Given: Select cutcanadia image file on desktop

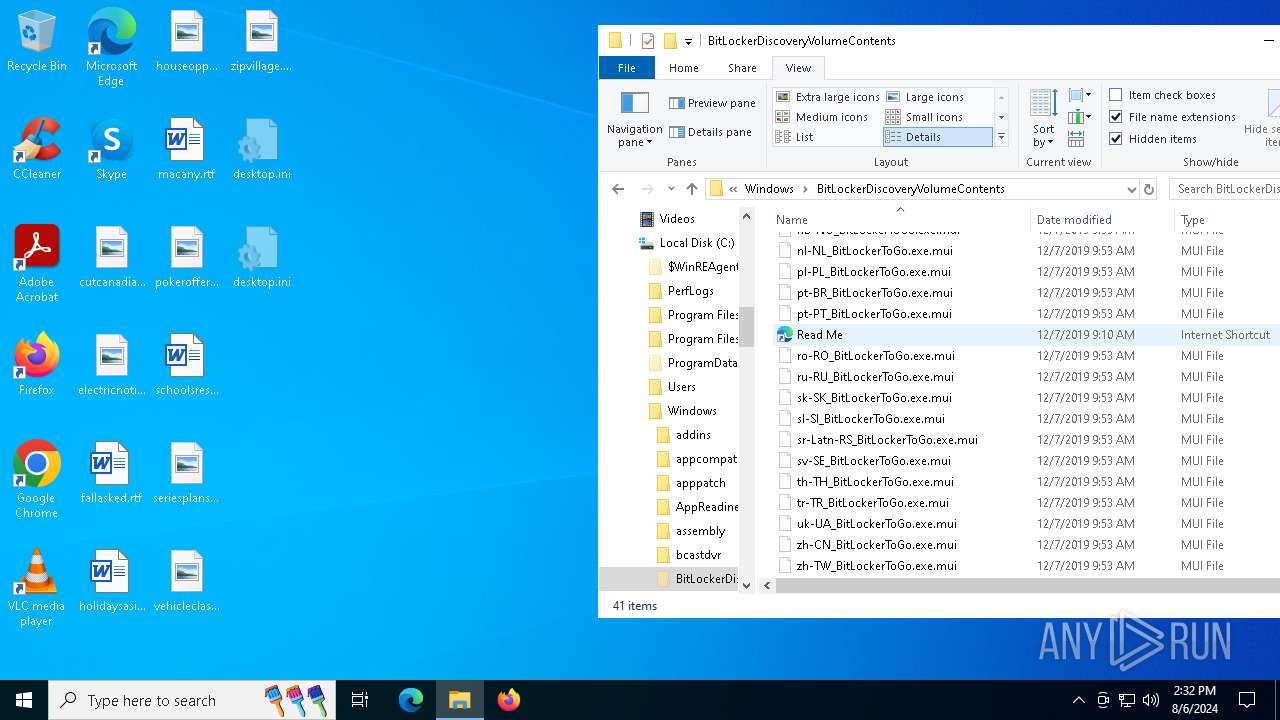Looking at the screenshot, I should pyautogui.click(x=111, y=257).
